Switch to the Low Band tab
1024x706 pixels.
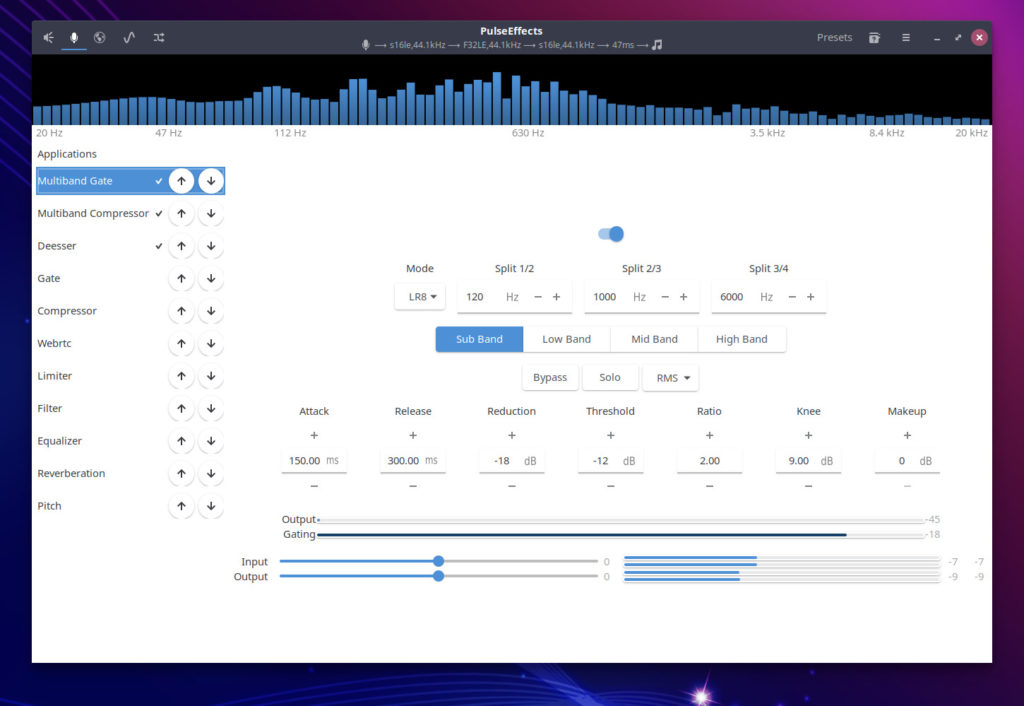tap(567, 340)
